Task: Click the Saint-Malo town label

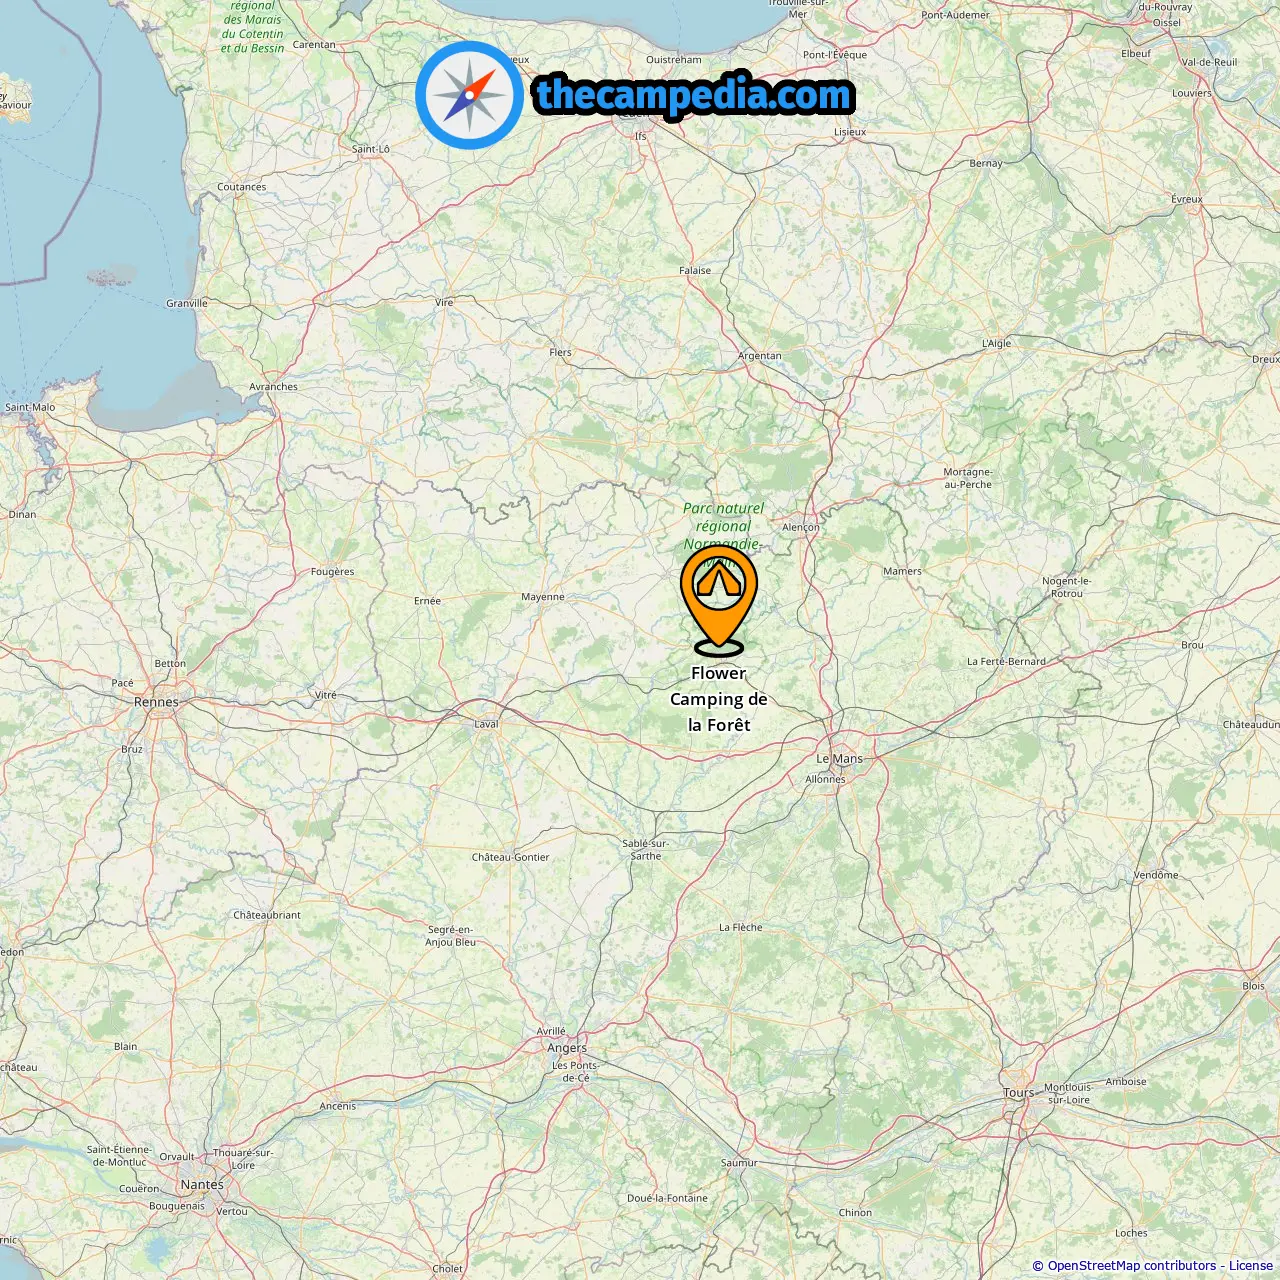Action: 30,407
